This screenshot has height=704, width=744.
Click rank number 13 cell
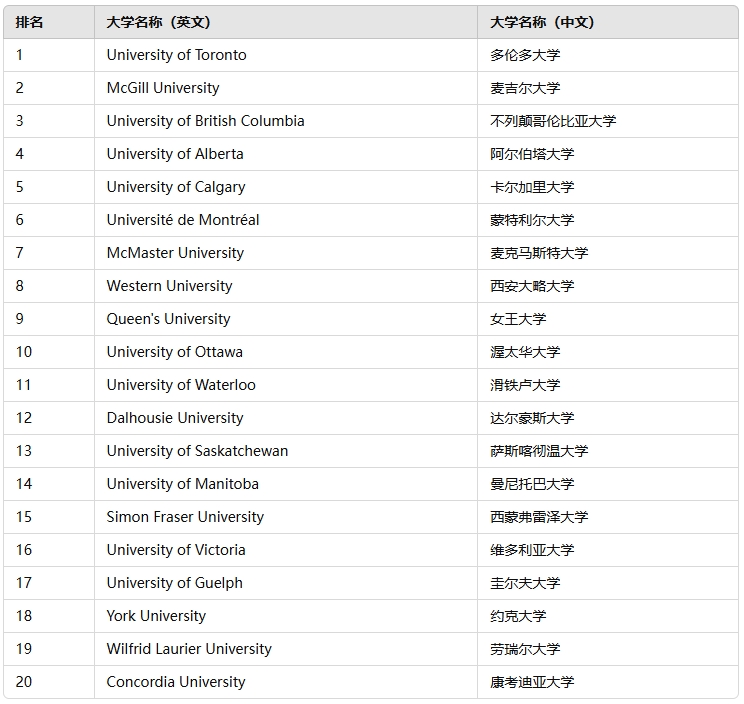(x=49, y=451)
